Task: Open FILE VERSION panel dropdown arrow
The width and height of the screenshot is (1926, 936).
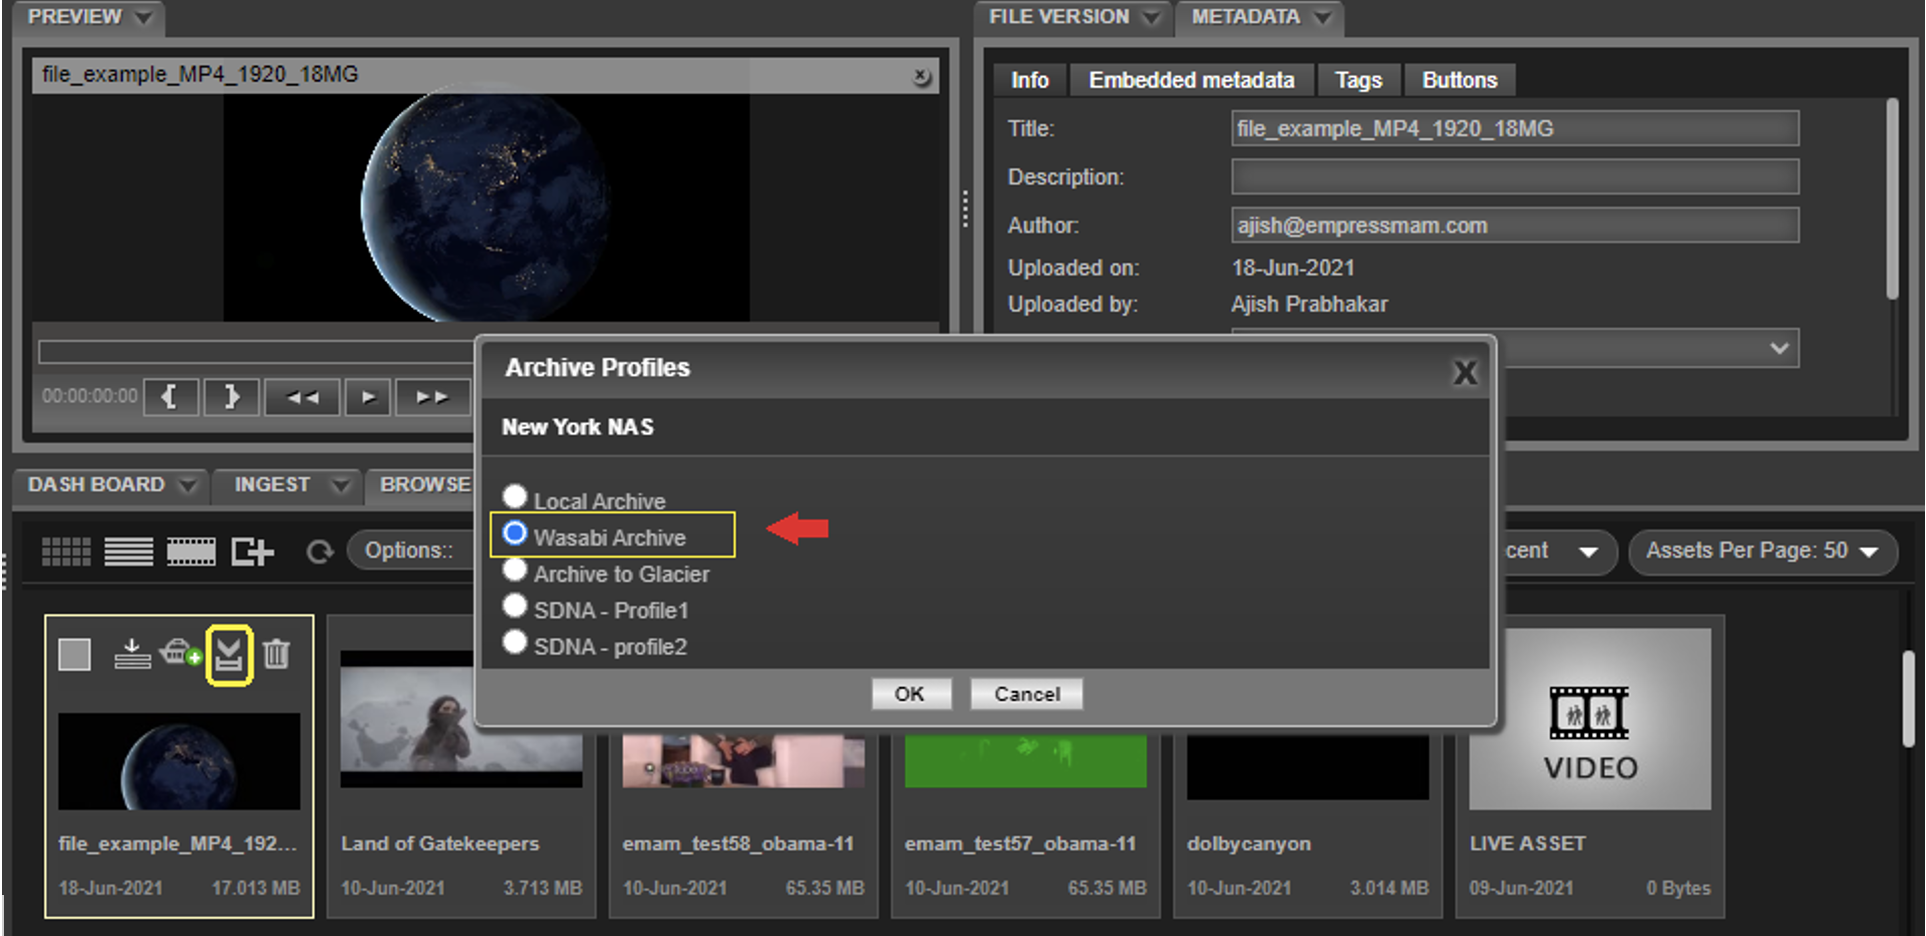Action: click(x=1151, y=17)
